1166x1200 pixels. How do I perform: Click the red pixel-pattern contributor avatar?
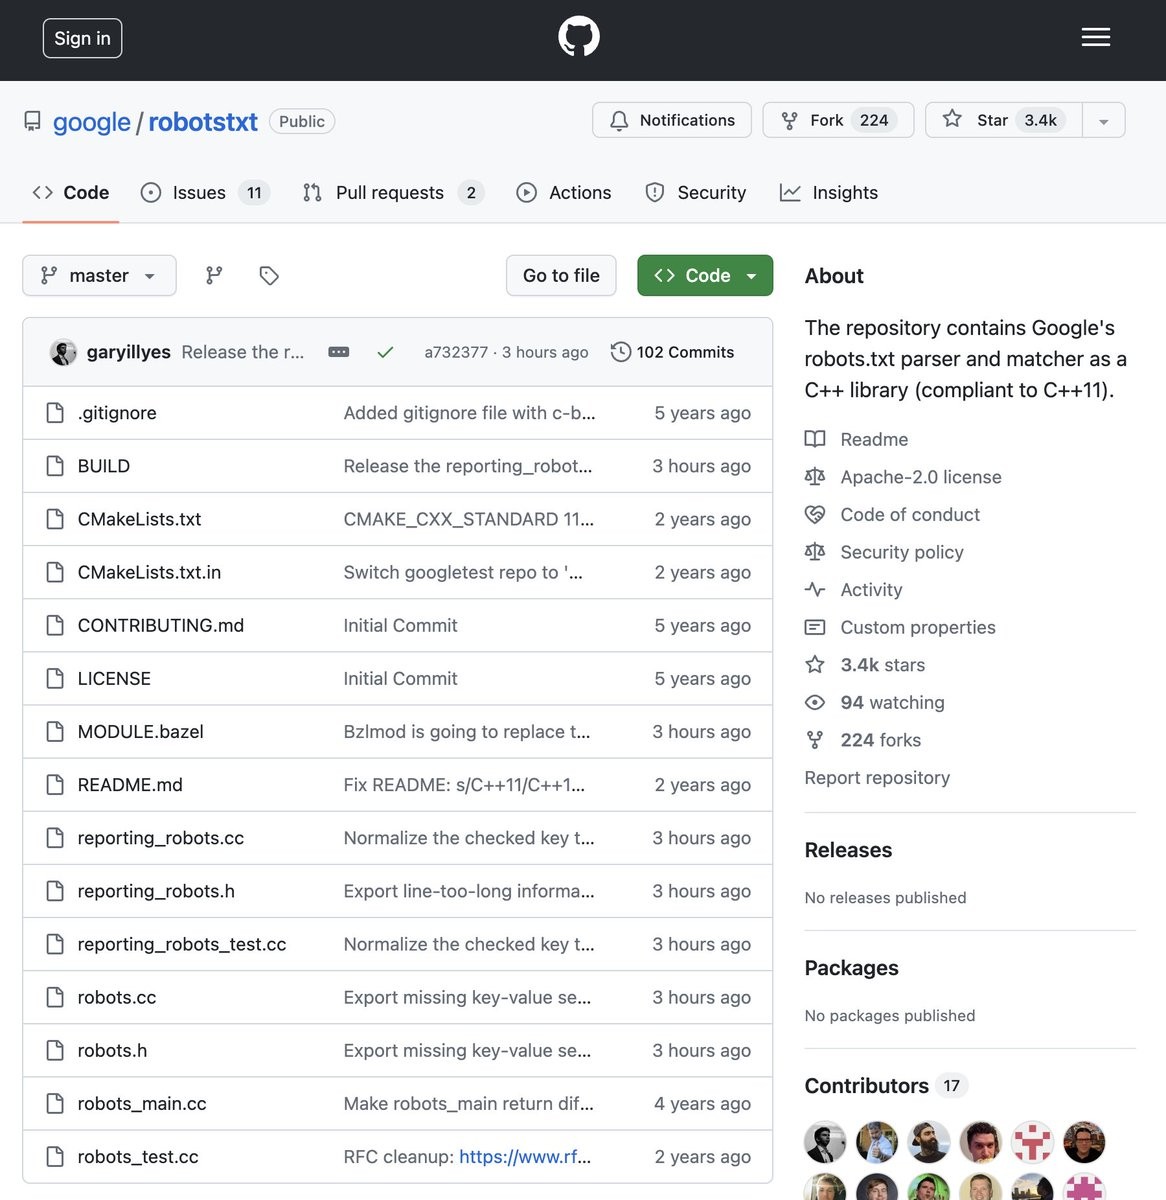click(x=1033, y=1142)
